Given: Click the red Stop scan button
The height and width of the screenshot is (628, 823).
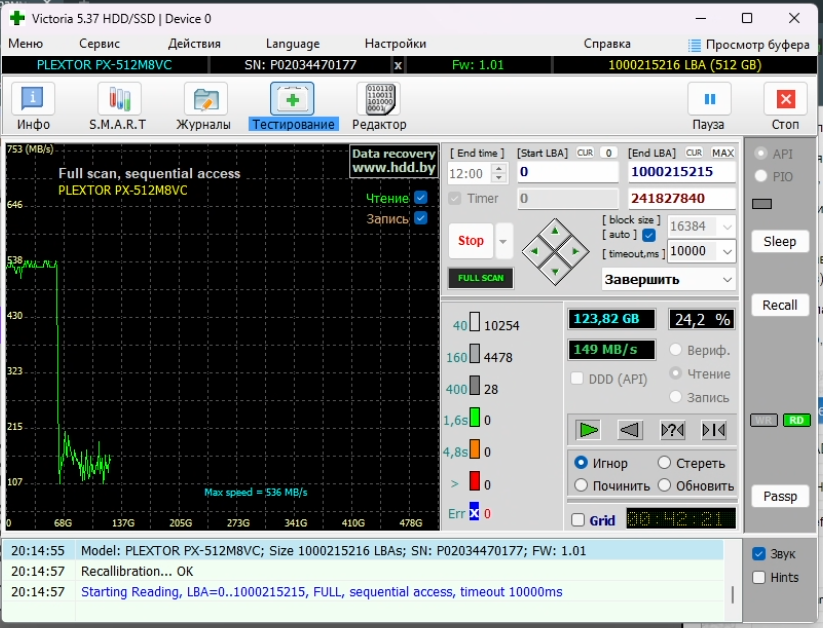Looking at the screenshot, I should tap(471, 241).
